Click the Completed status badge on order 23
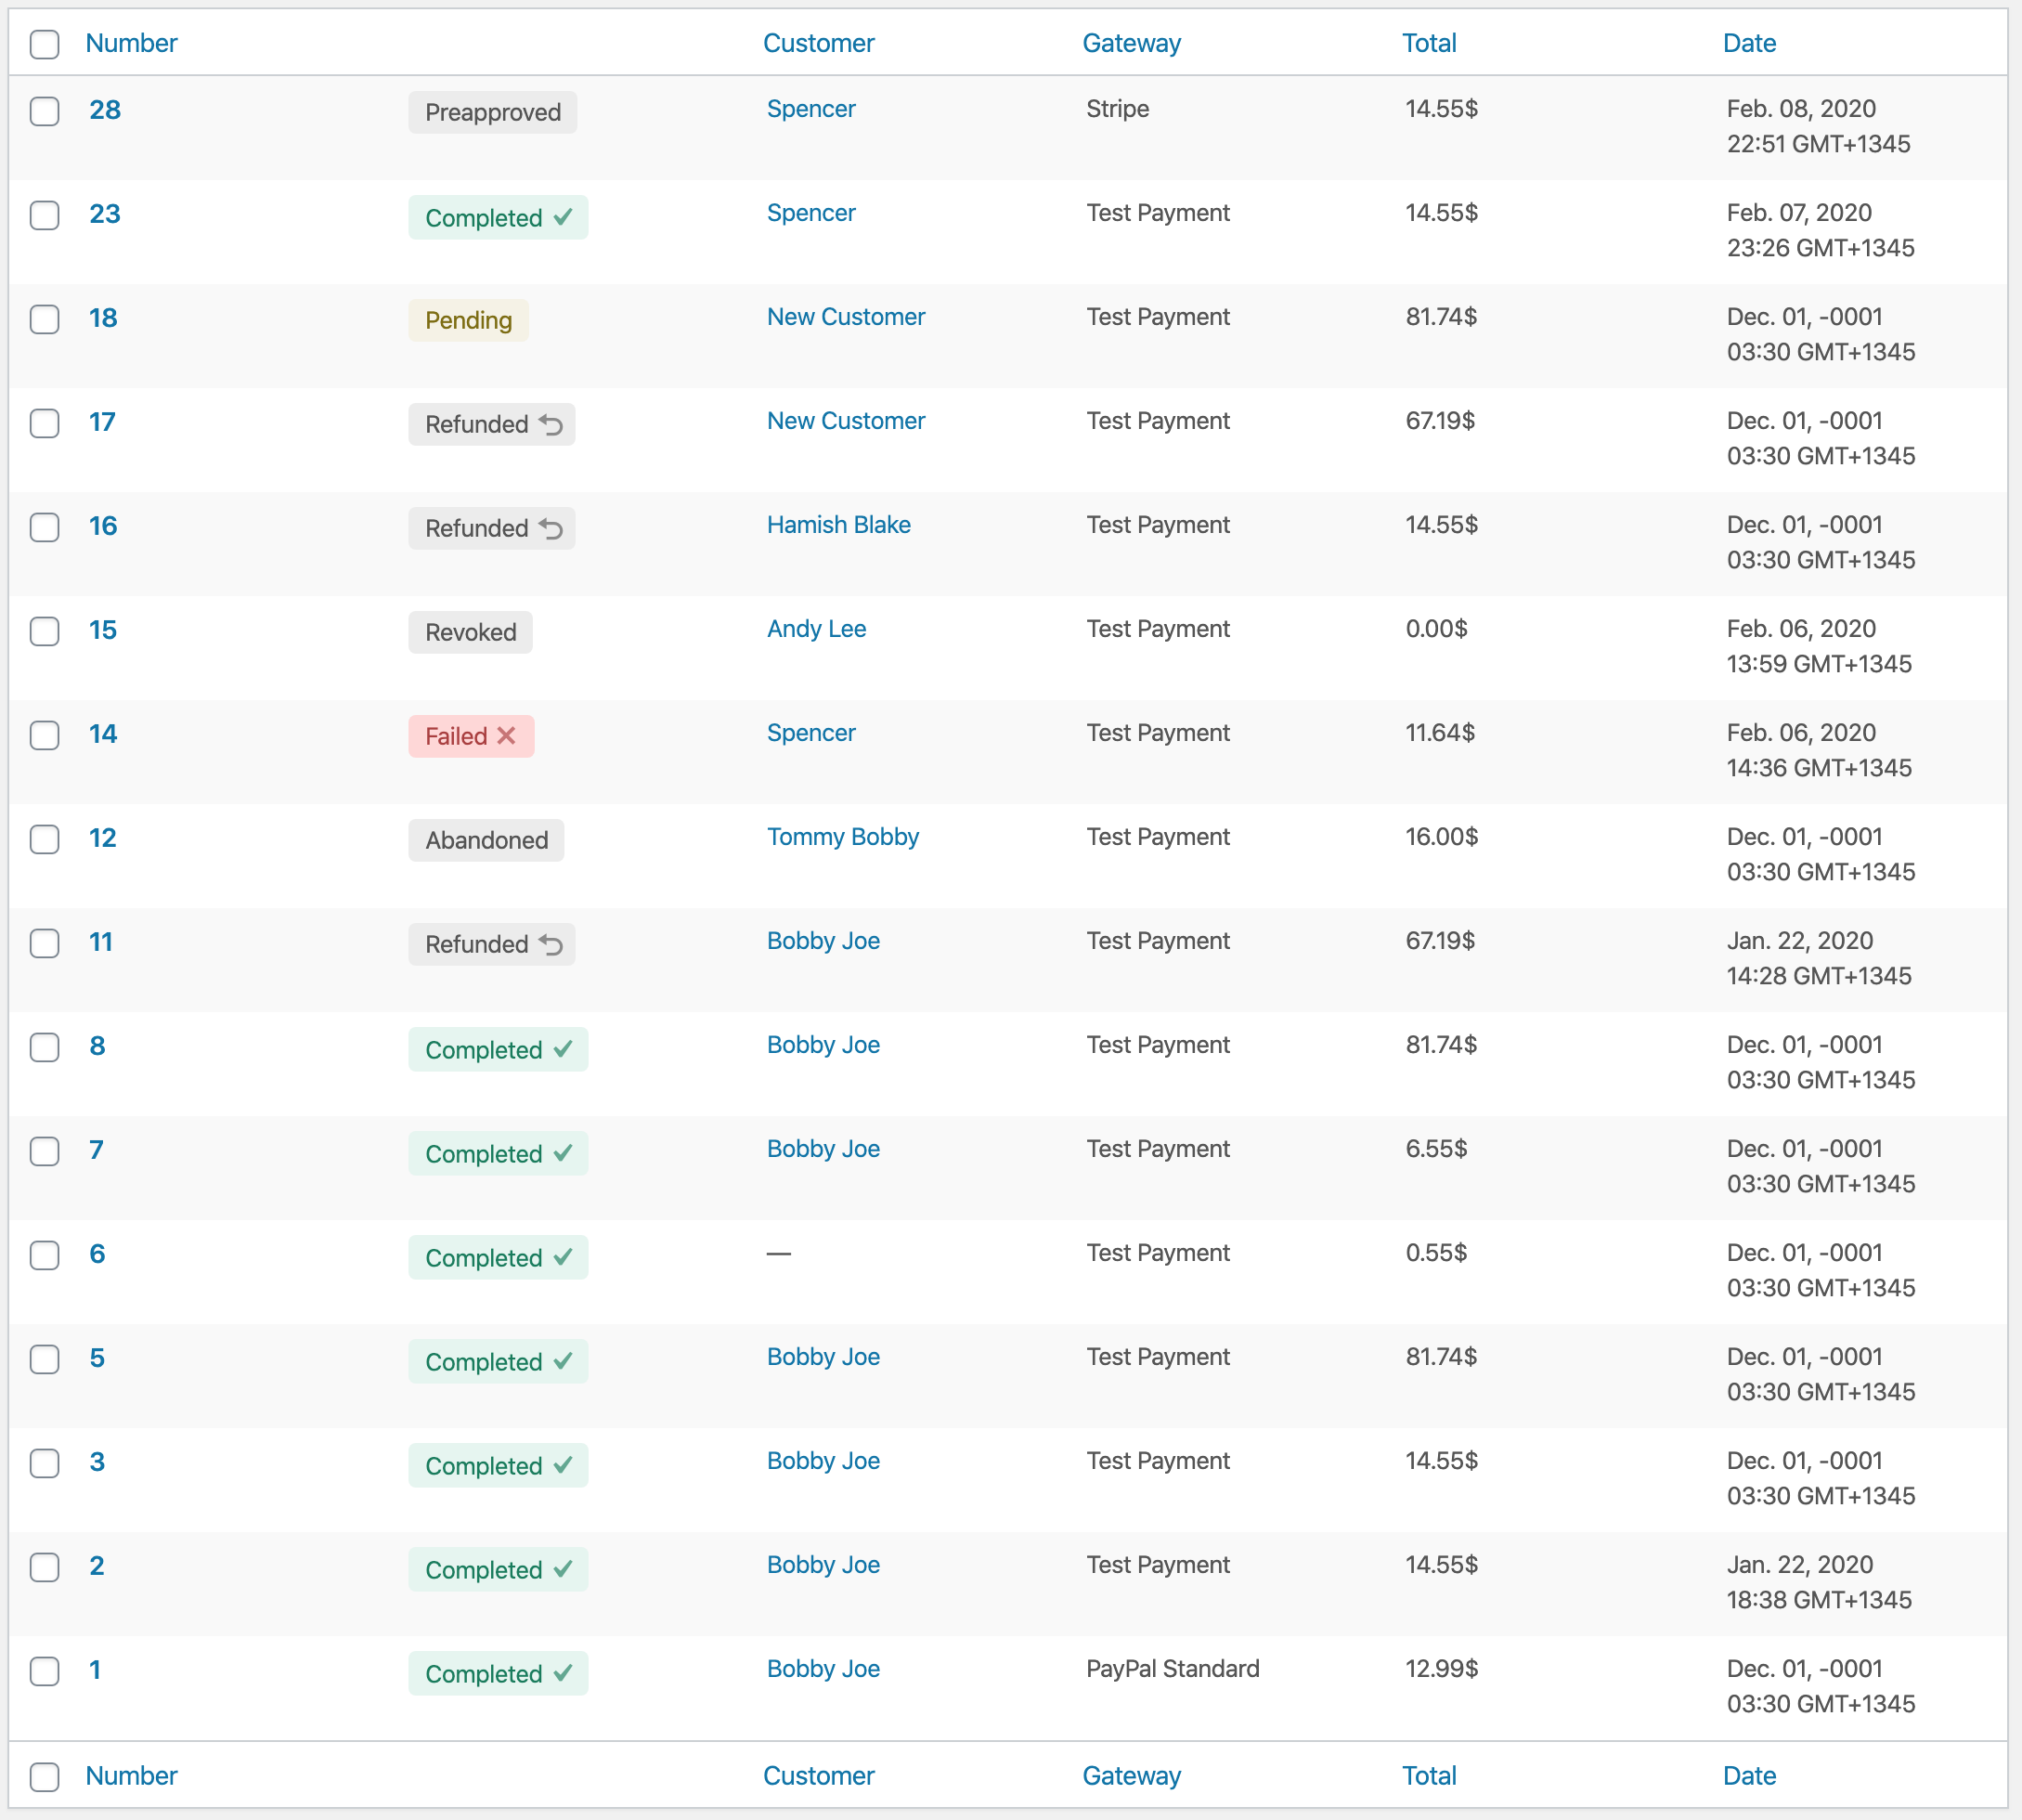 click(499, 218)
